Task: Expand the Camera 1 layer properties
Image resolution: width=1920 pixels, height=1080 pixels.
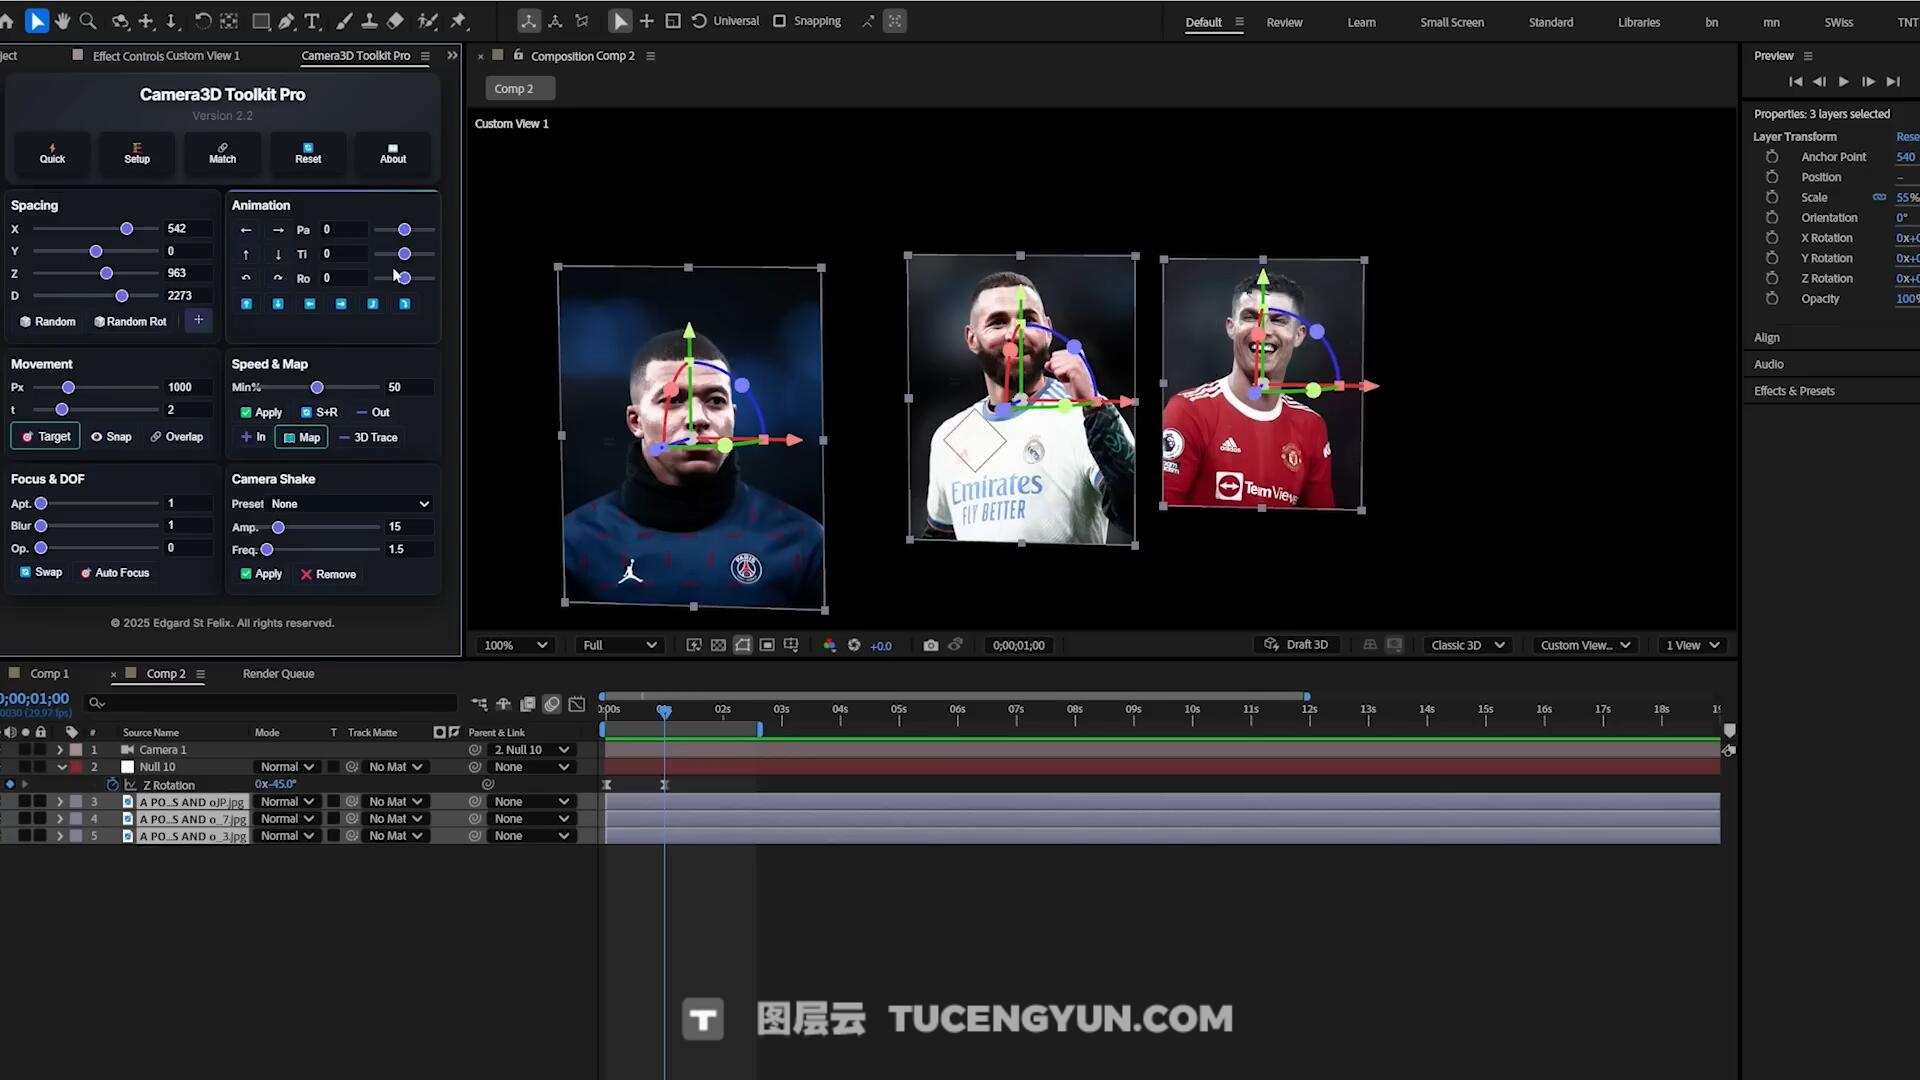Action: click(x=60, y=750)
